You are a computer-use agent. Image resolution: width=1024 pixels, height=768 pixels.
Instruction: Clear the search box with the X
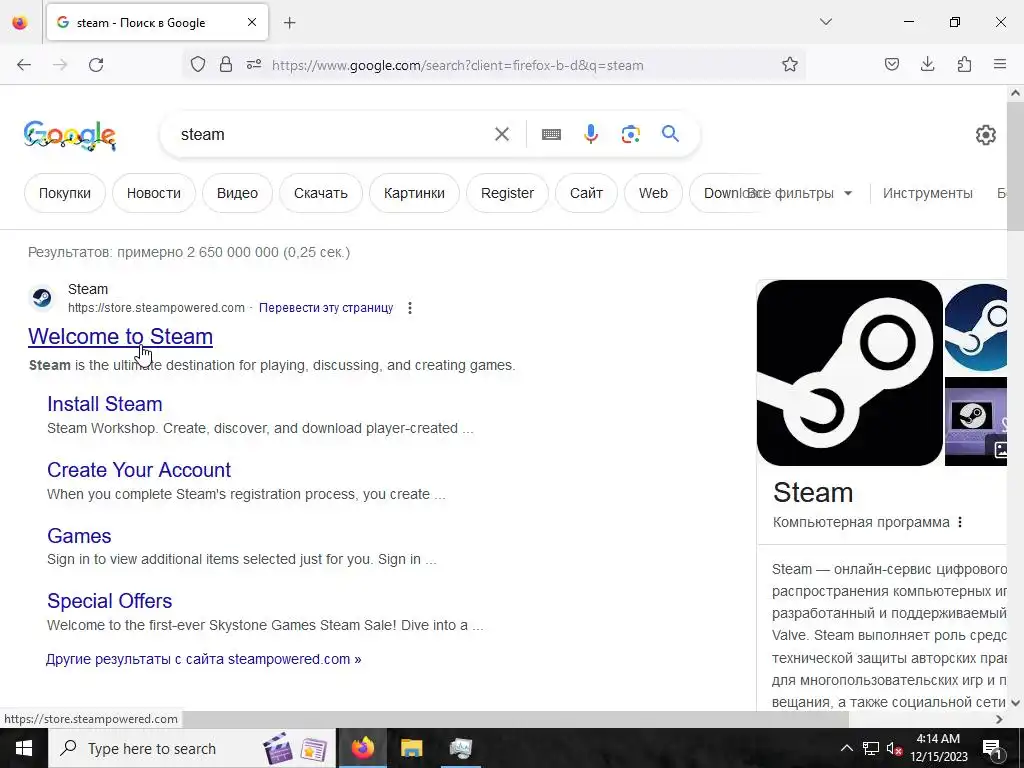point(502,135)
